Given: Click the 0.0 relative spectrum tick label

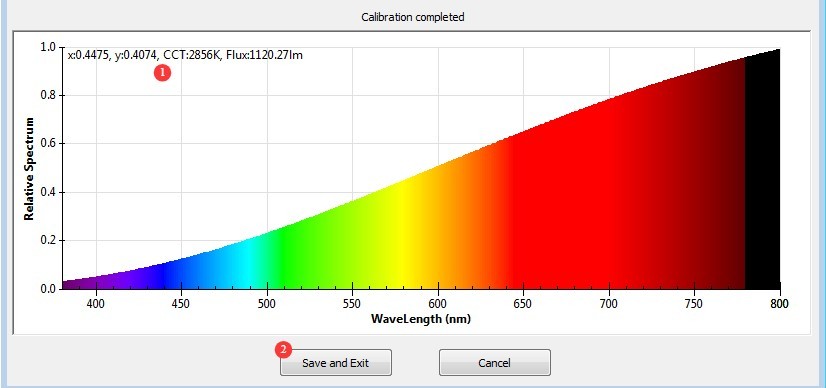Looking at the screenshot, I should (48, 289).
